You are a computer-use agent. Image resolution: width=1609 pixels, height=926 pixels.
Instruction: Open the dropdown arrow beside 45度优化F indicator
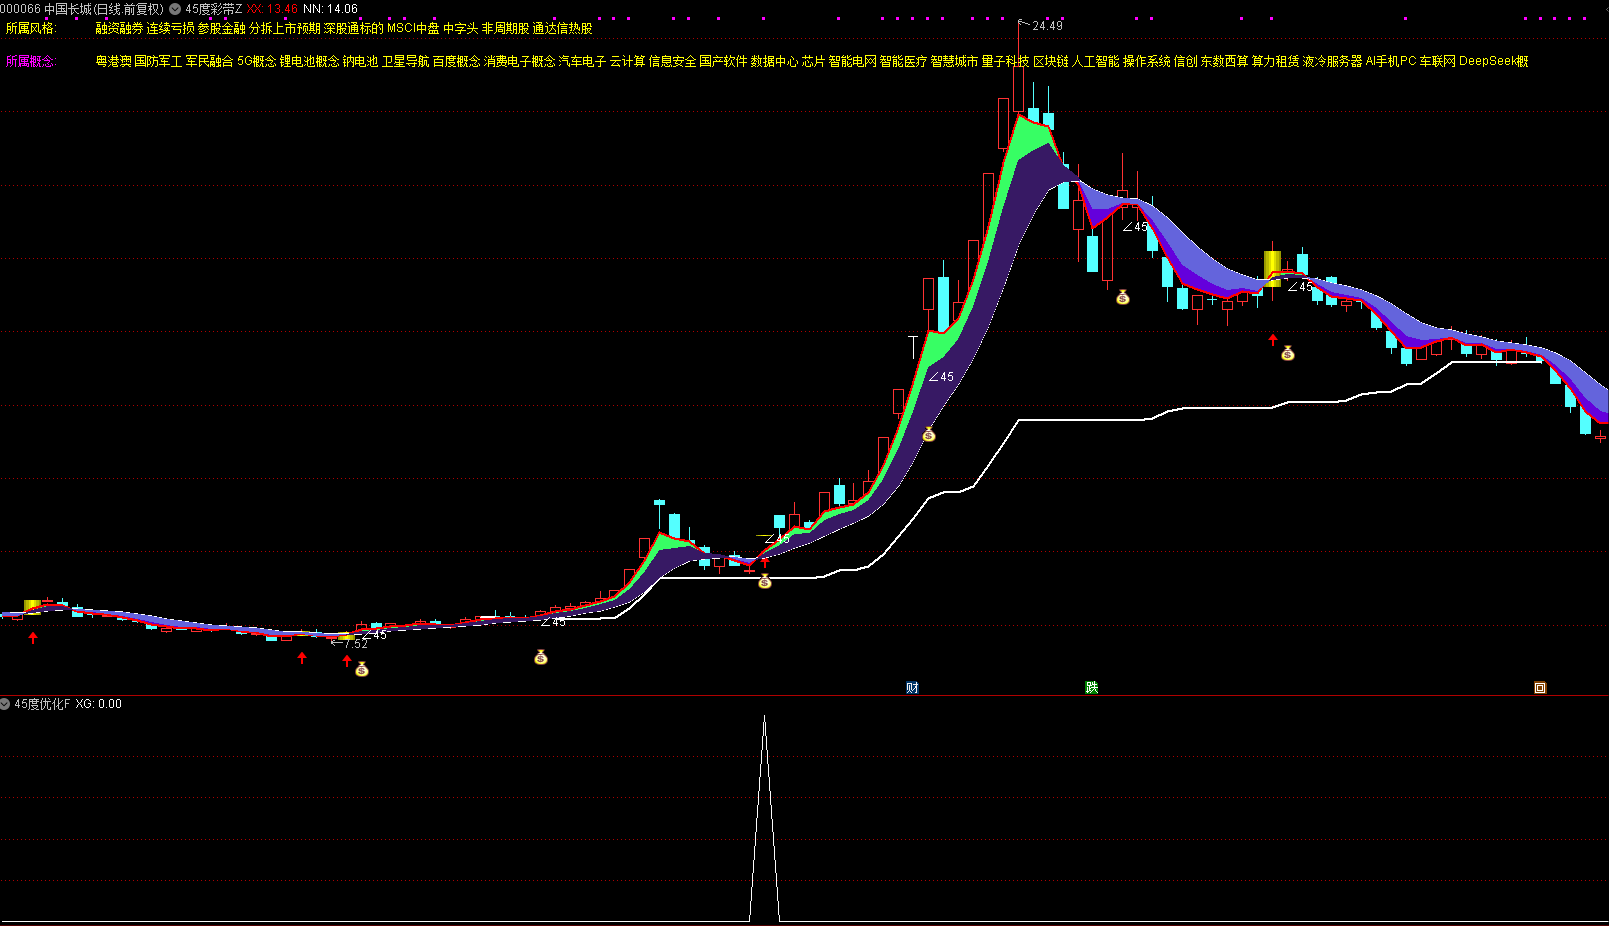pos(5,704)
